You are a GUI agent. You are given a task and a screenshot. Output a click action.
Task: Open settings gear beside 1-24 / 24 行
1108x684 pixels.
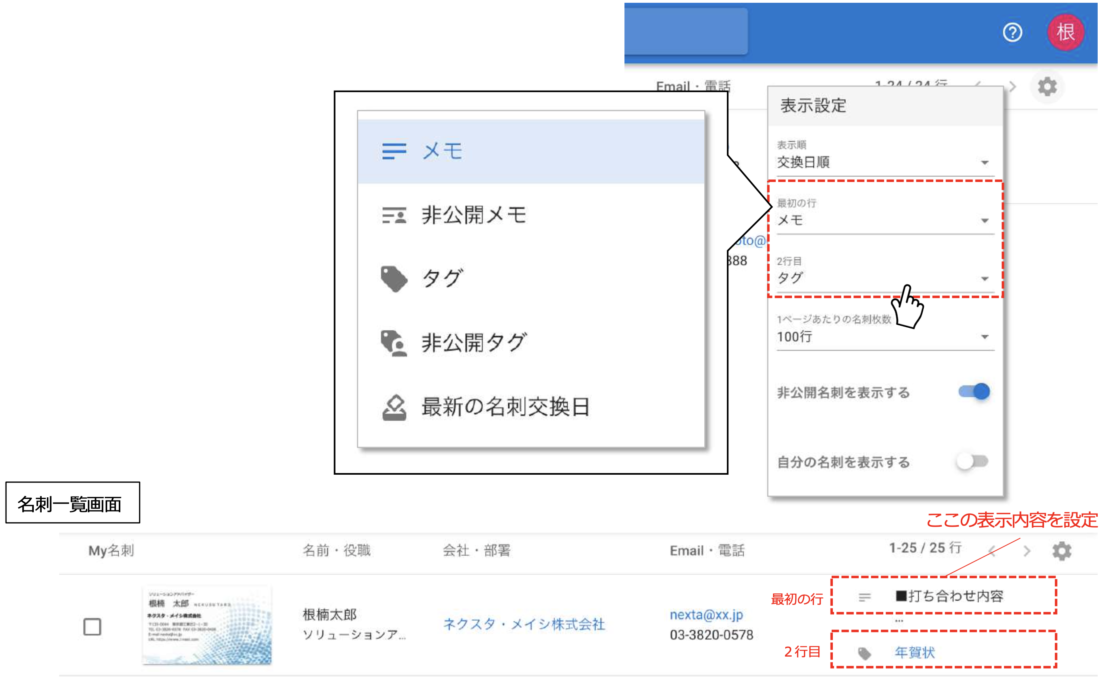click(x=1047, y=86)
